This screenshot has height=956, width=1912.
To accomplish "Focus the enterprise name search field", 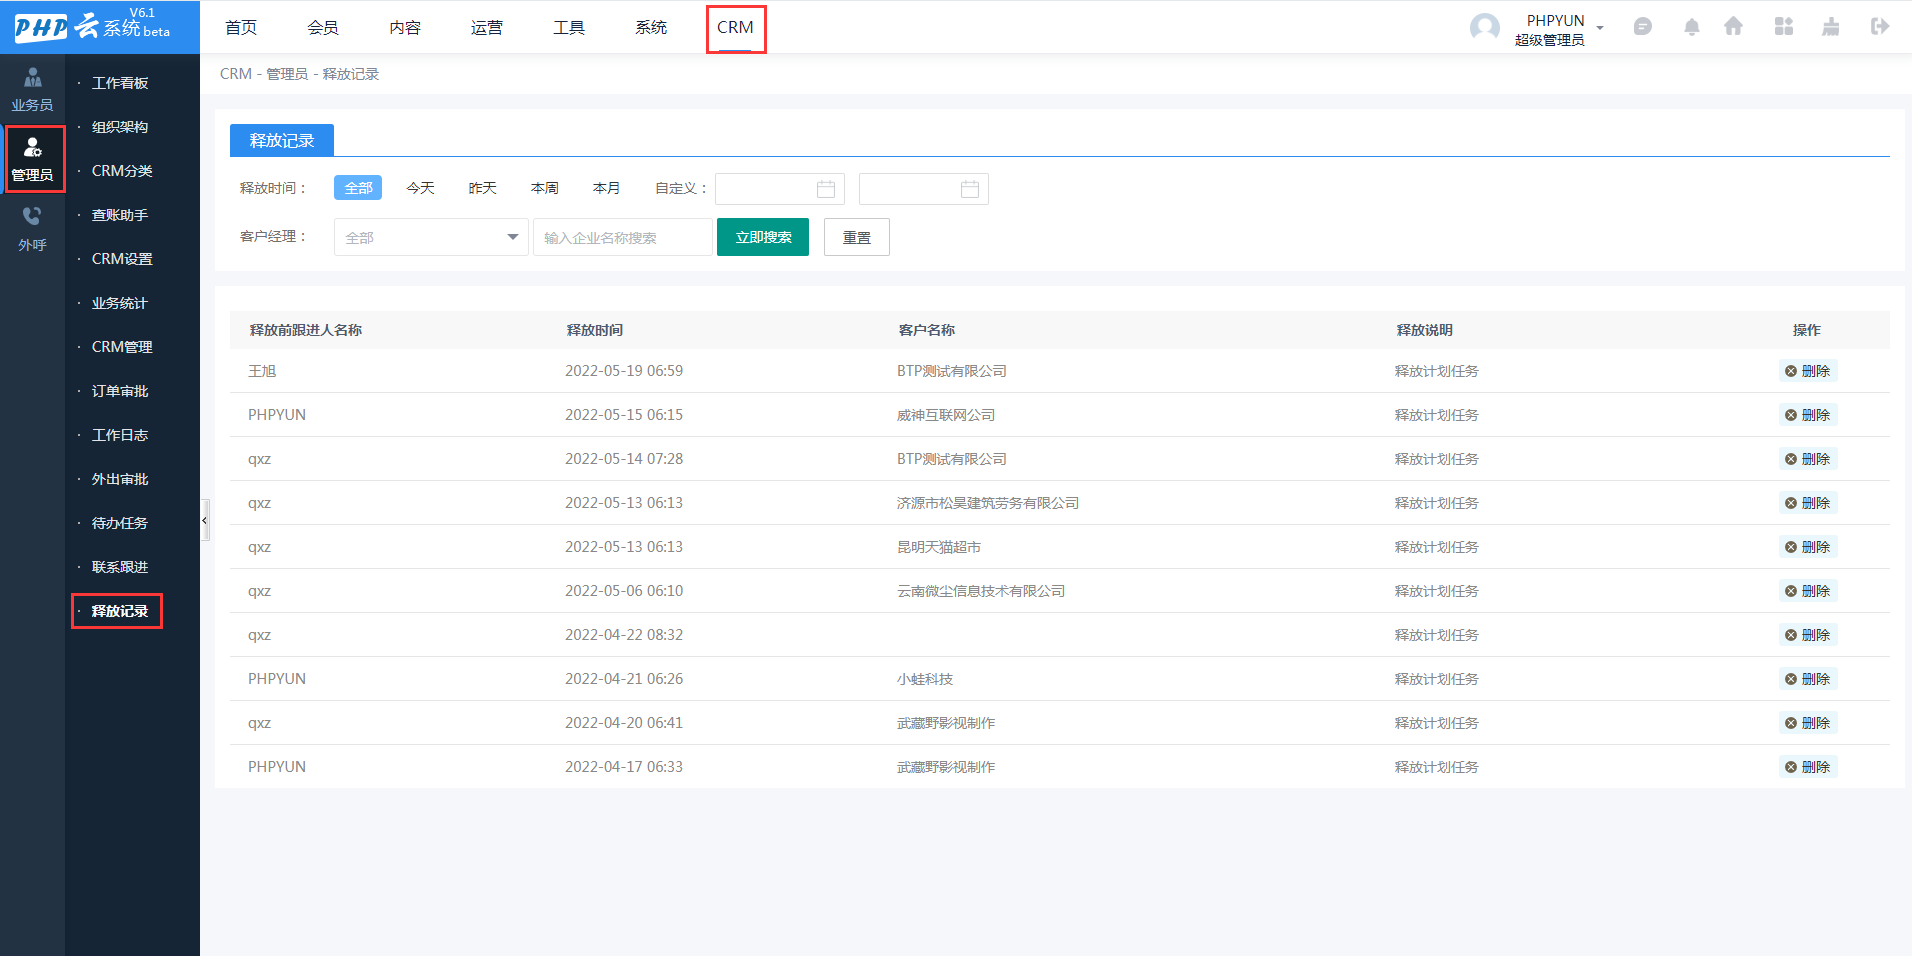I will click(x=623, y=237).
